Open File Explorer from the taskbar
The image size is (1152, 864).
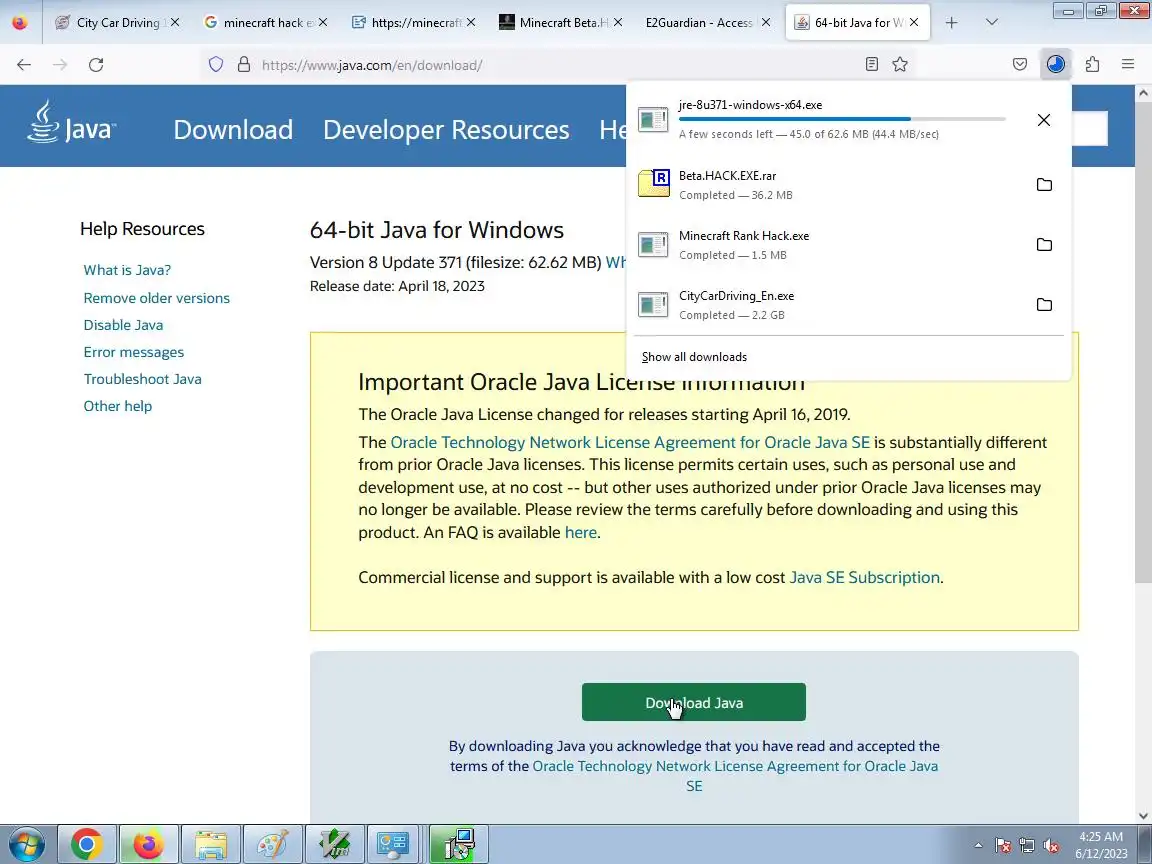click(x=211, y=844)
